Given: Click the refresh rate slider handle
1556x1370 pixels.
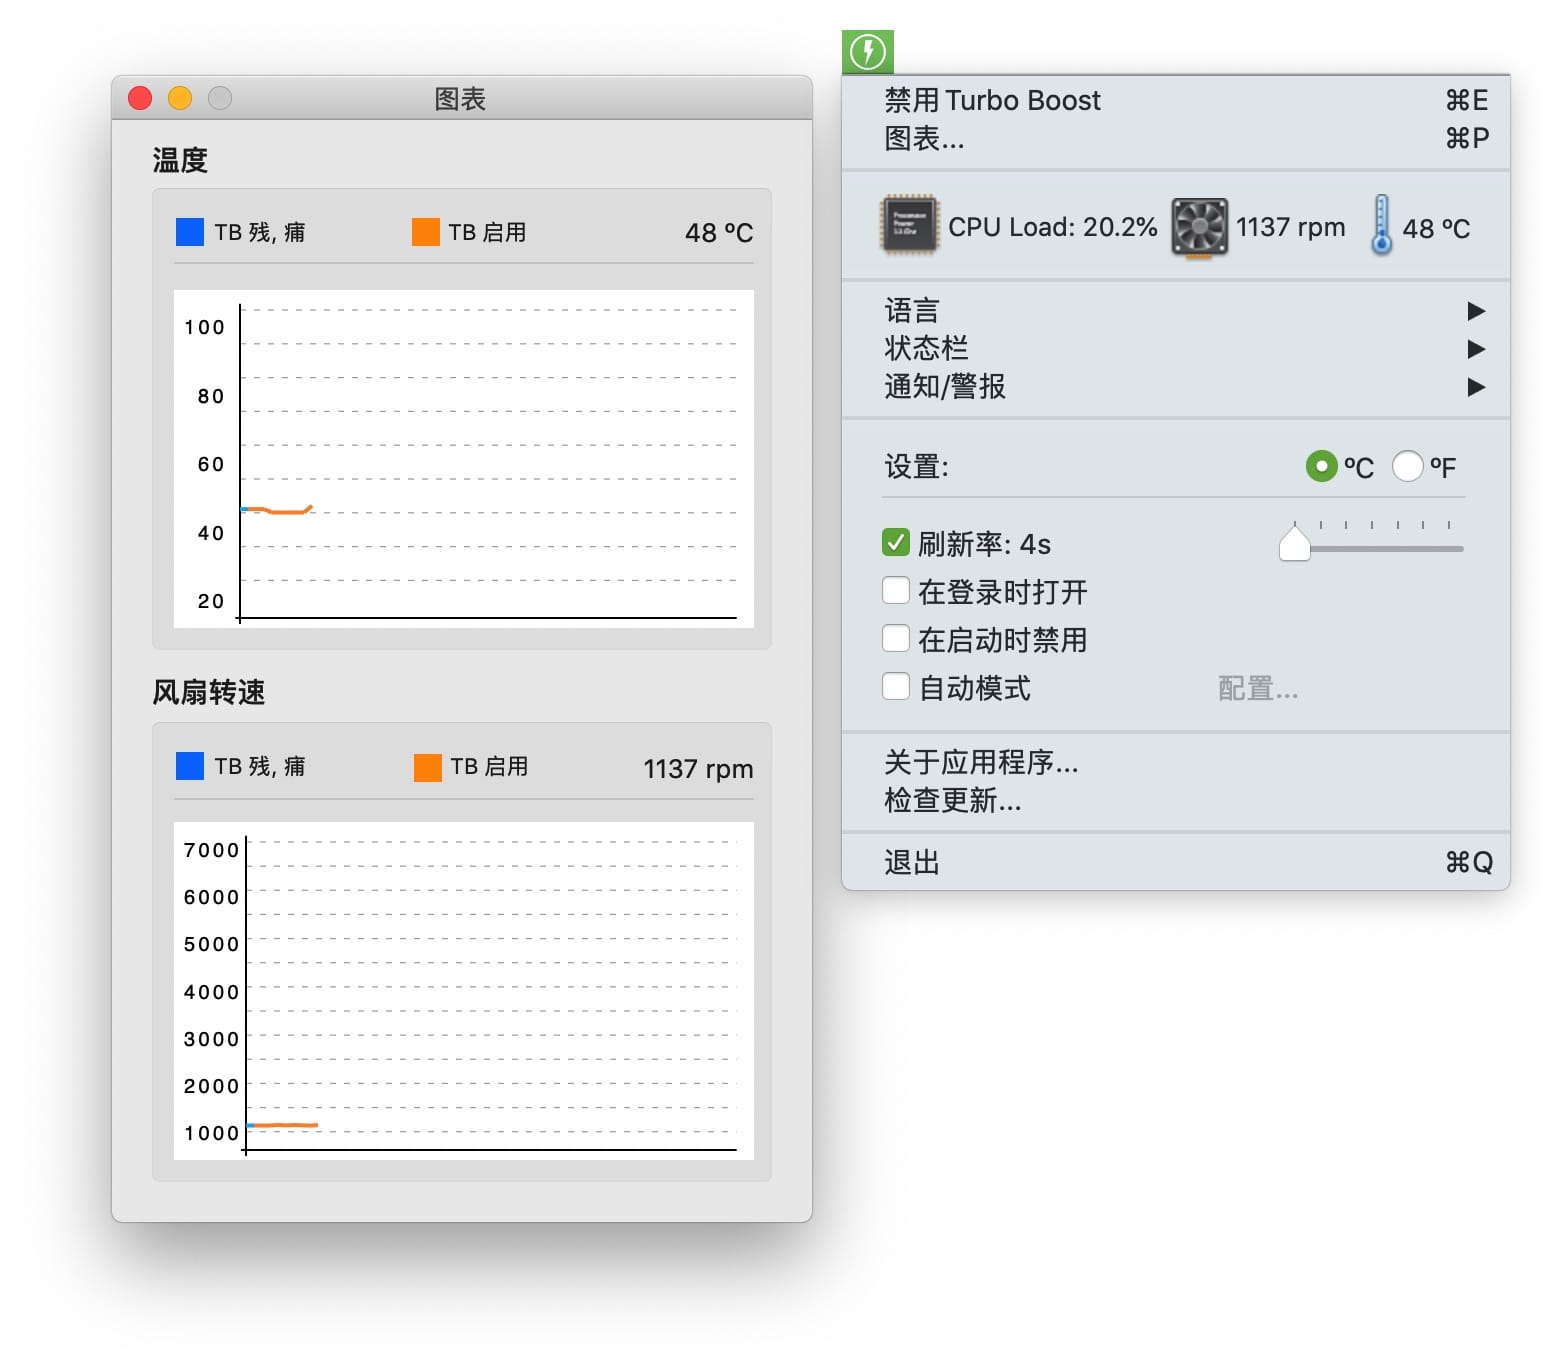Looking at the screenshot, I should tap(1295, 545).
